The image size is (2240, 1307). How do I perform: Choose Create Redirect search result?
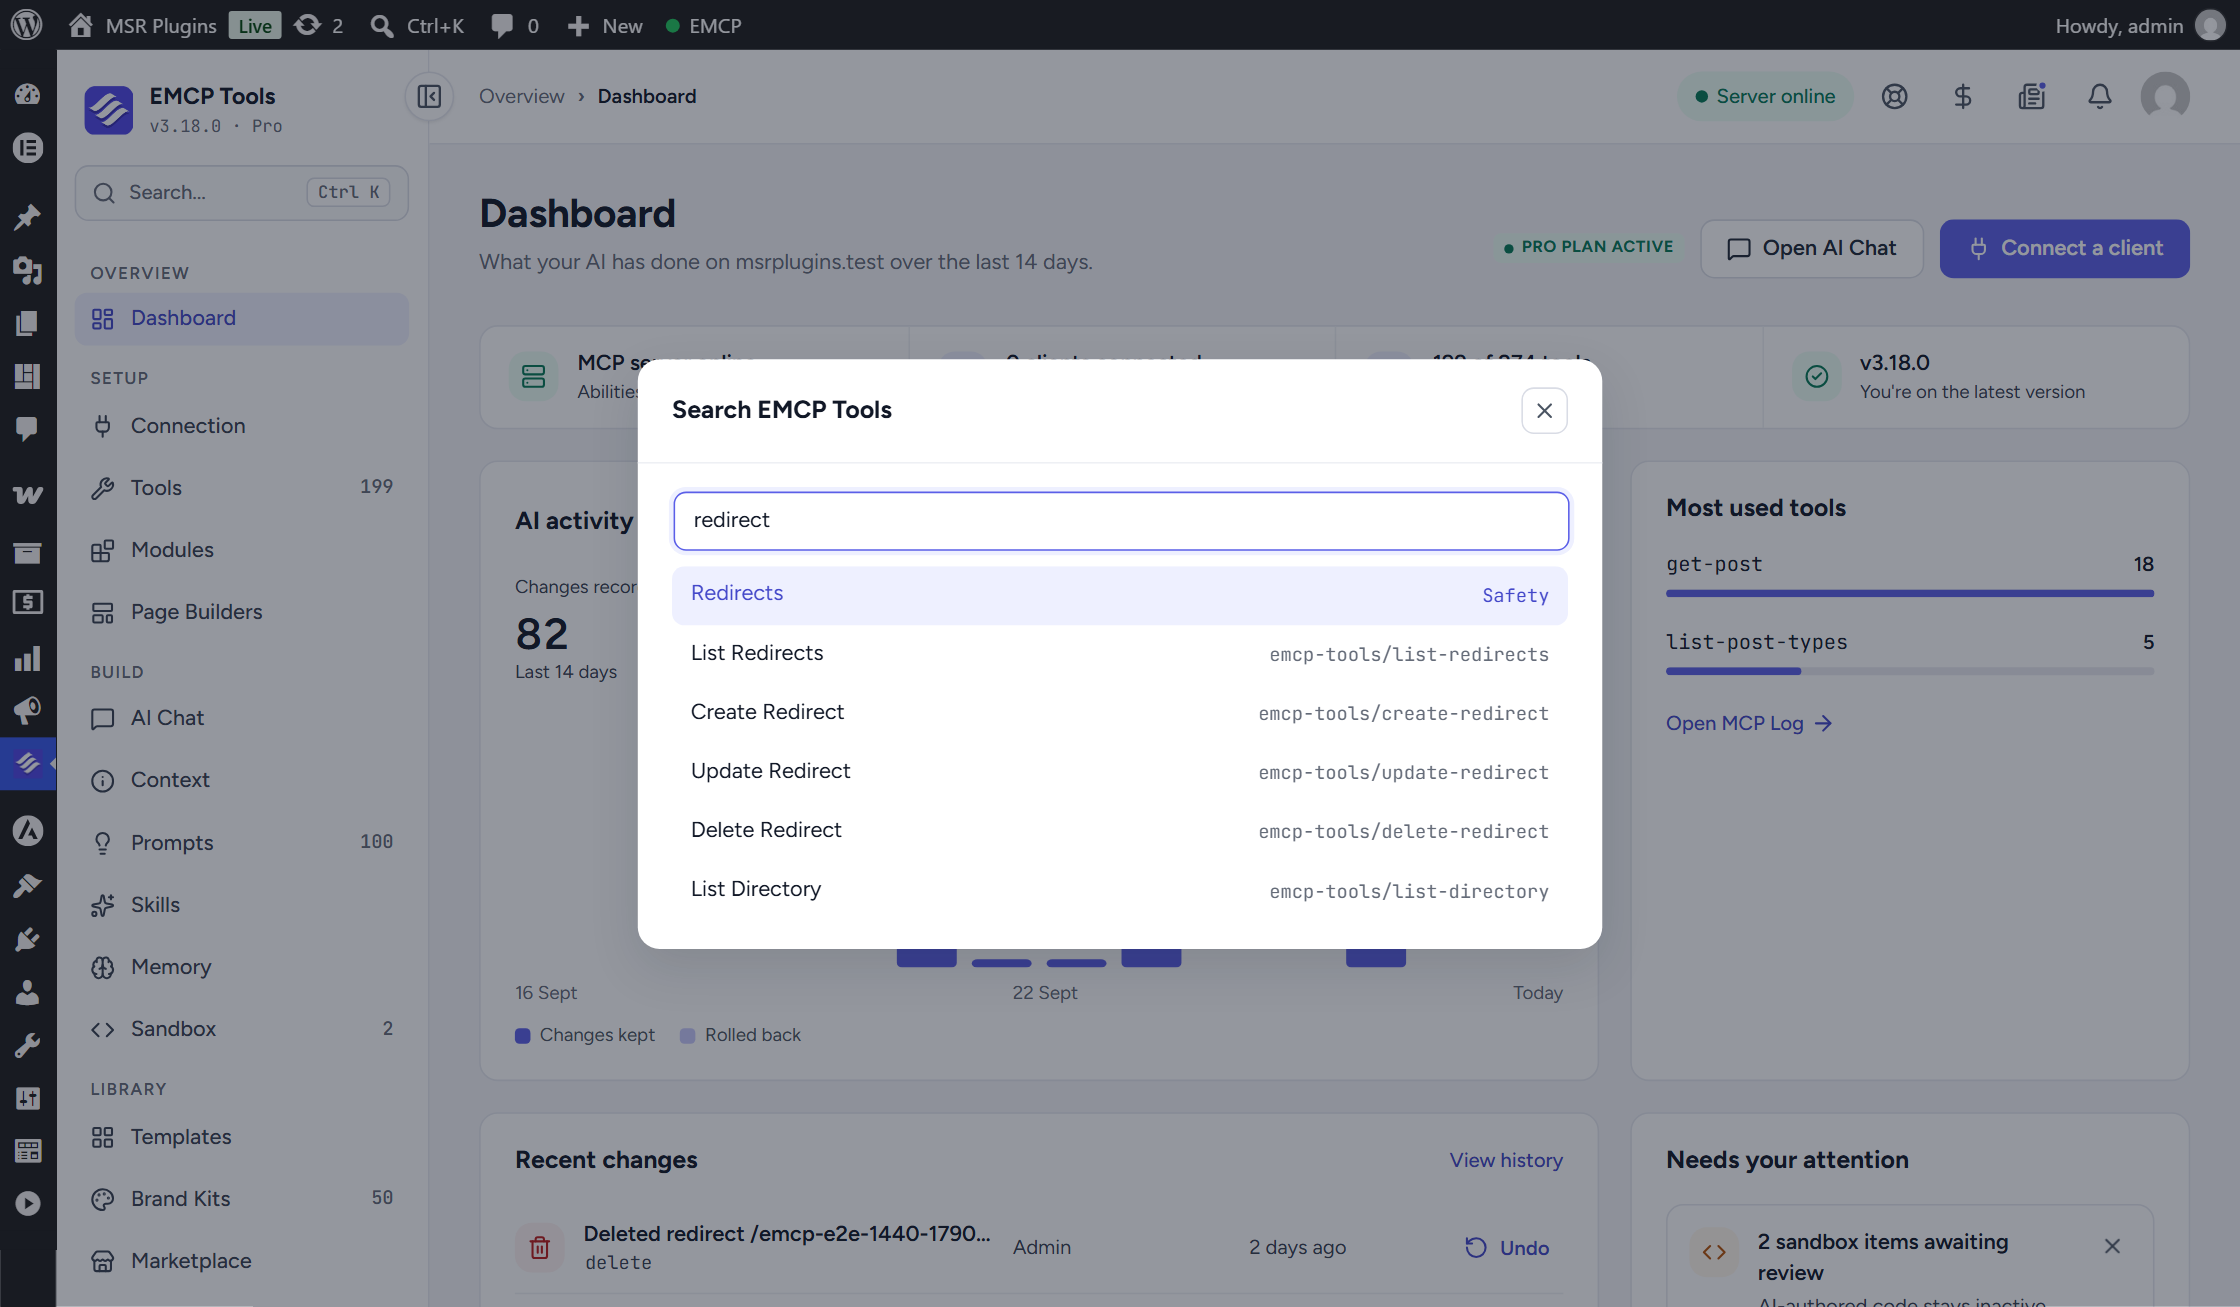point(1119,713)
